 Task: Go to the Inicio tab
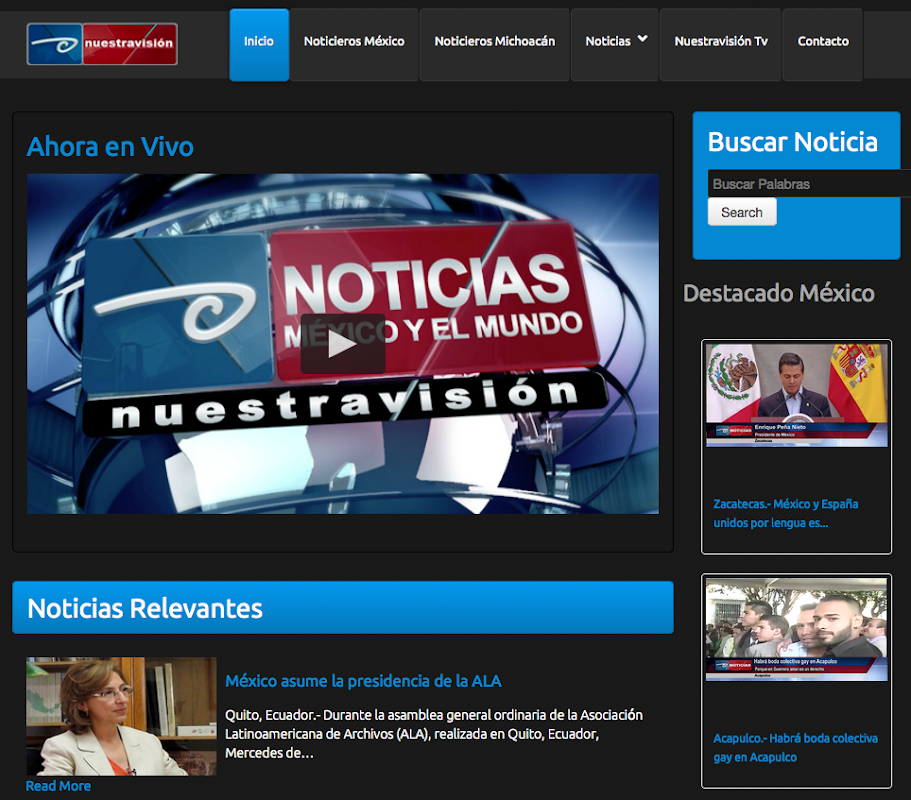[259, 45]
